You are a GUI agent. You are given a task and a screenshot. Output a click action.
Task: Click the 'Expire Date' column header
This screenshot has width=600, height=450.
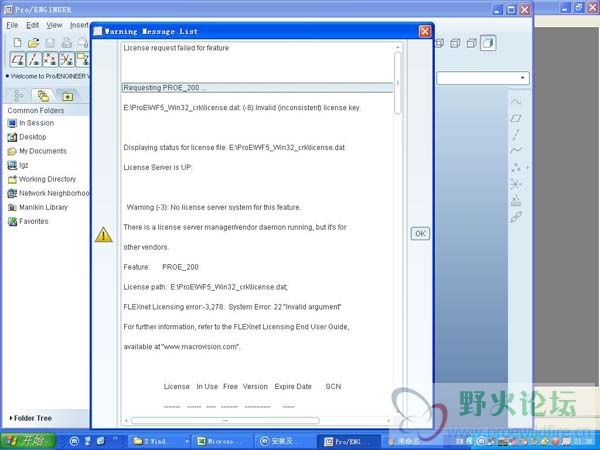[x=293, y=386]
